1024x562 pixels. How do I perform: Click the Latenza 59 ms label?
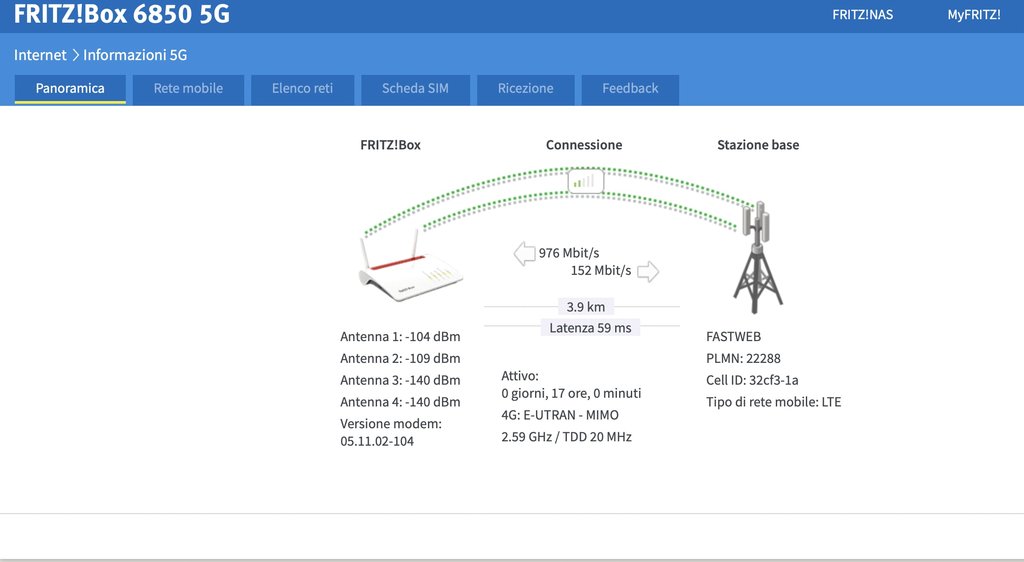tap(590, 328)
